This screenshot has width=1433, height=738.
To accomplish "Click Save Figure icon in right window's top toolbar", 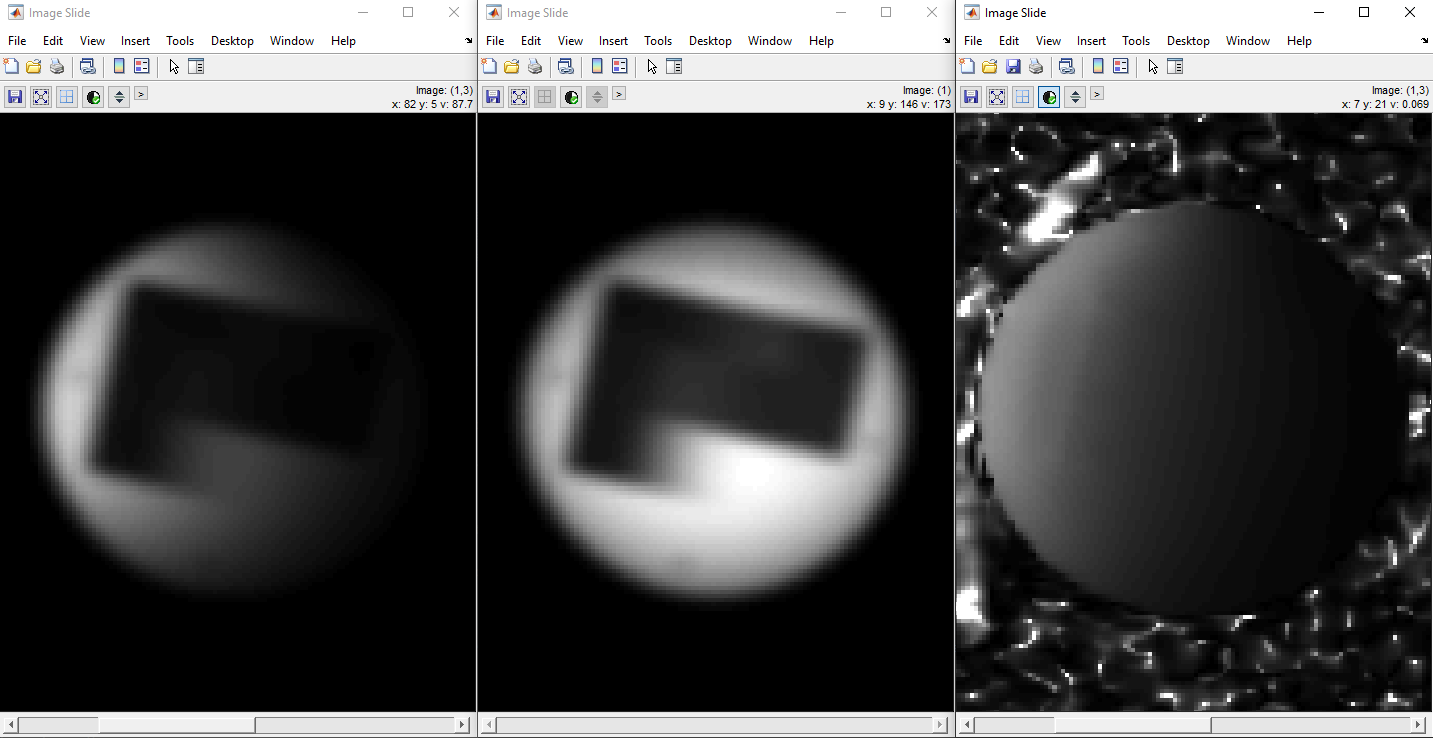I will 1013,67.
